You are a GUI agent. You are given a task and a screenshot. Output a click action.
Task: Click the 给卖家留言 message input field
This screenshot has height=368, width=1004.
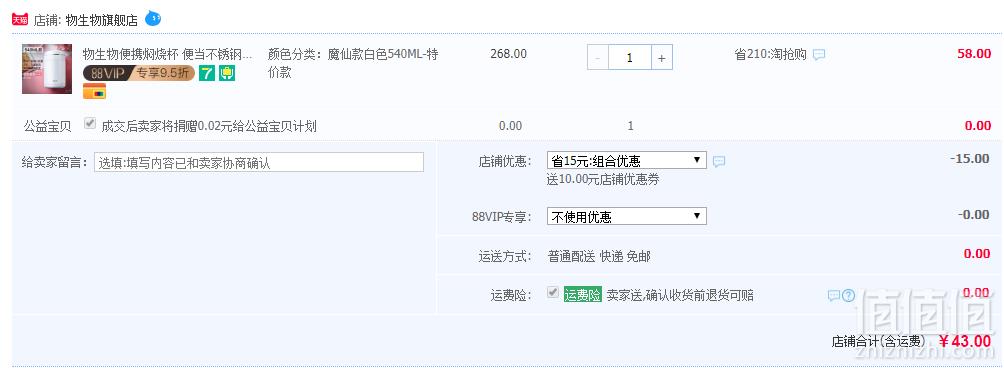click(x=259, y=163)
